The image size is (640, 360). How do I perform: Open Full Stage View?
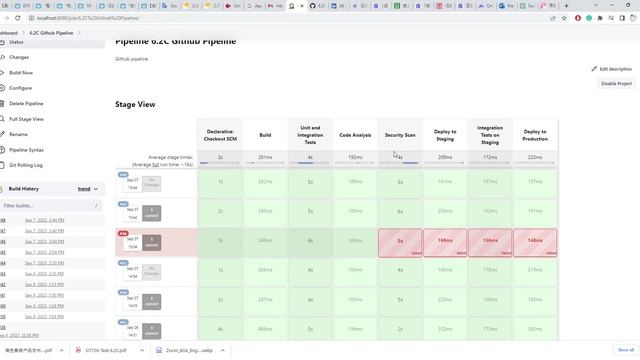26,119
